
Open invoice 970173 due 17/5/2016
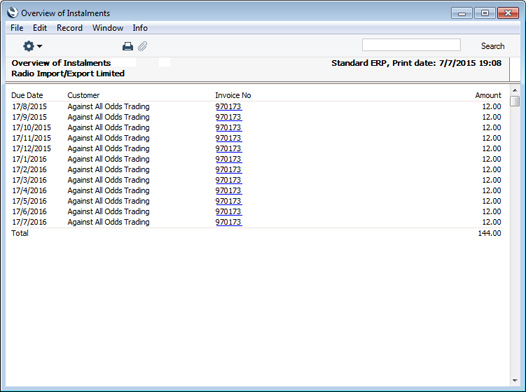228,201
